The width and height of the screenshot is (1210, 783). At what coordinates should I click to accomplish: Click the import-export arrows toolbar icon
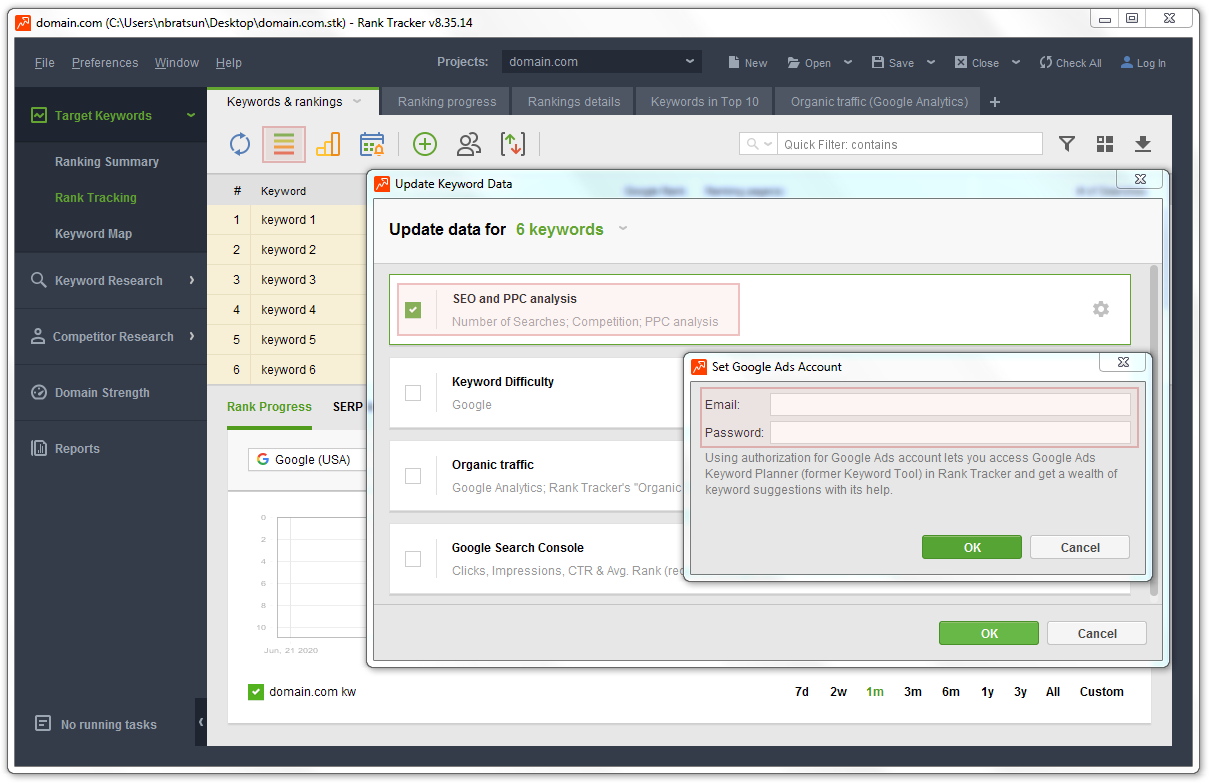(x=512, y=144)
